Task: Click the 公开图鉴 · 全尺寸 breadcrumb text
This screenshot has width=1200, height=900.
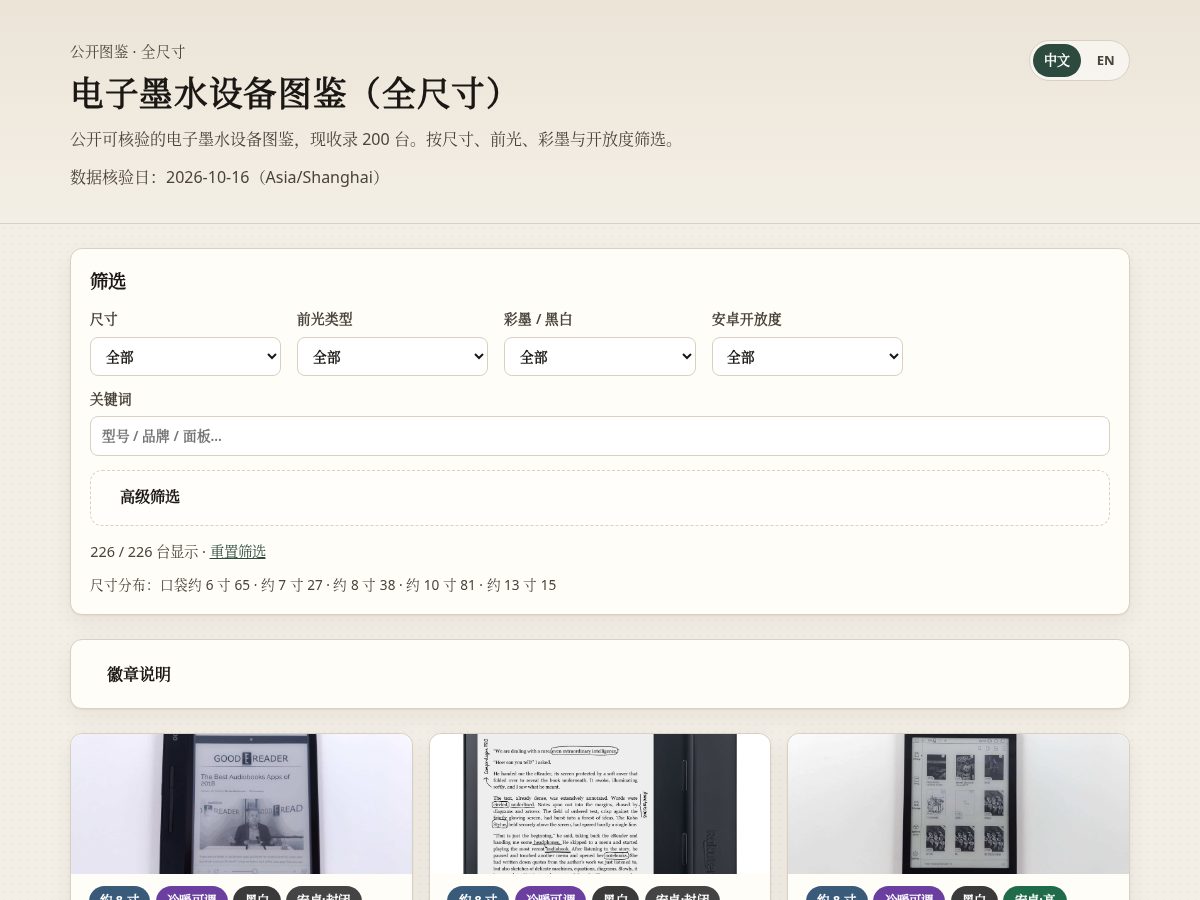Action: (128, 52)
